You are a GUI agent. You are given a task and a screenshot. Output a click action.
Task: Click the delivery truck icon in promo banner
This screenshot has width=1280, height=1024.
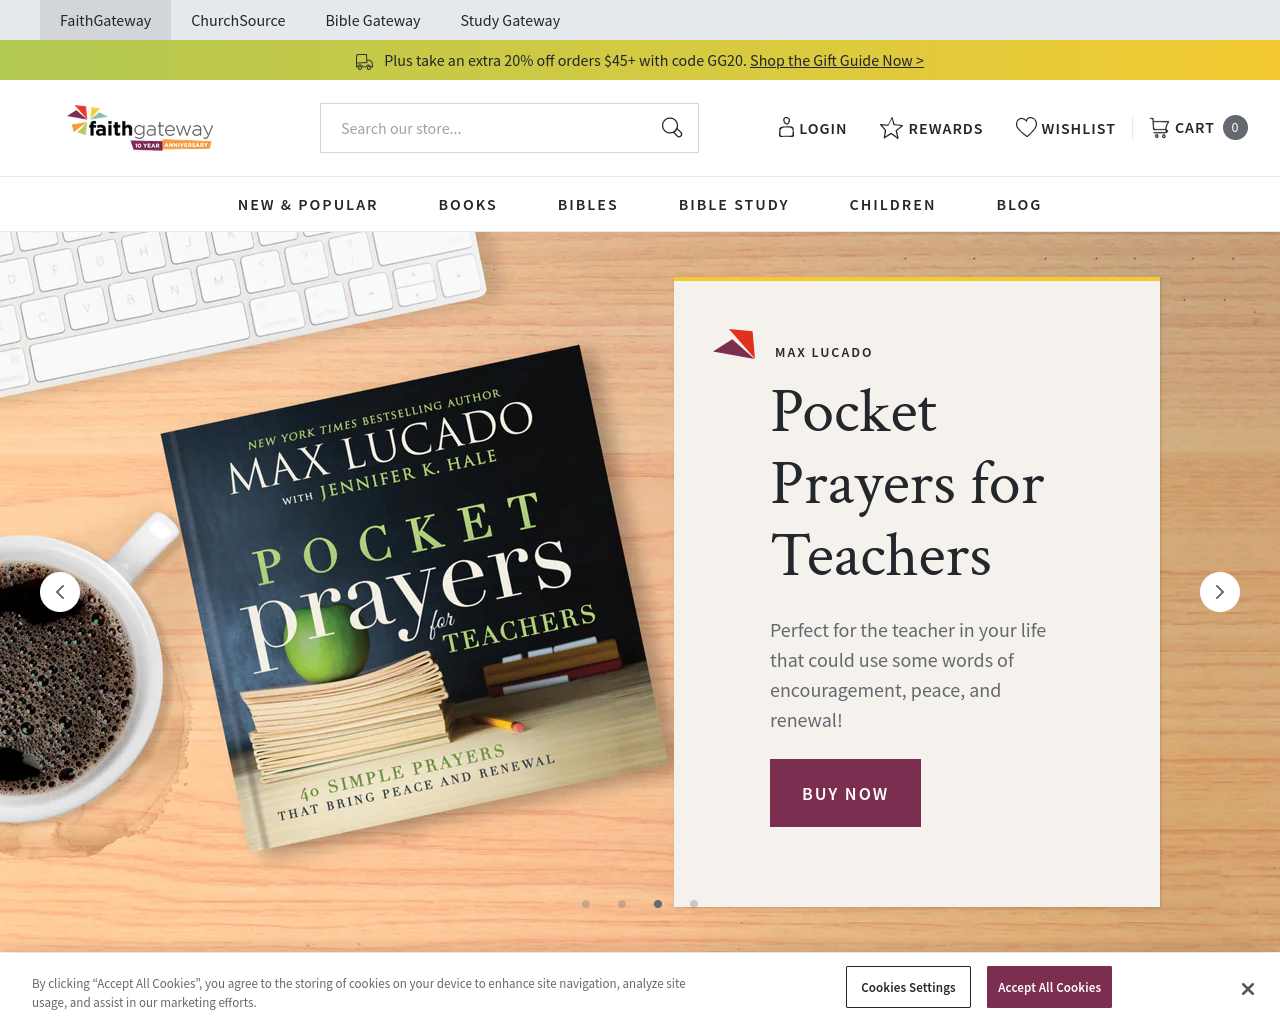(x=364, y=62)
